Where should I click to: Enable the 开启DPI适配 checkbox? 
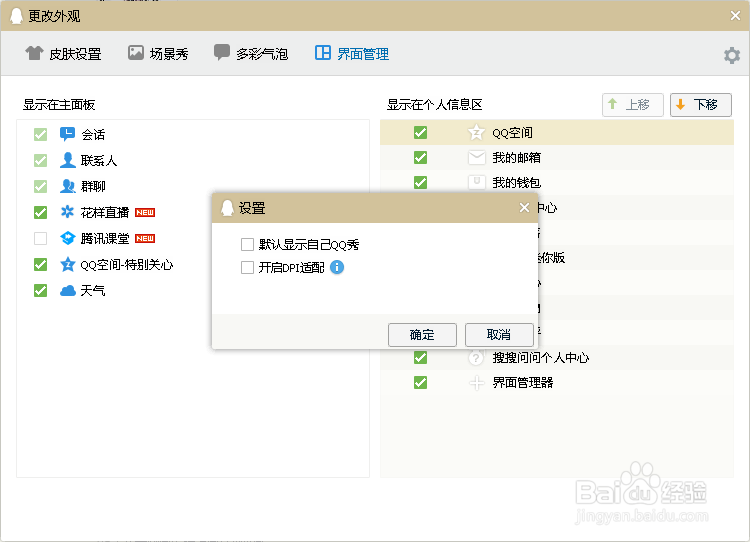[x=247, y=267]
